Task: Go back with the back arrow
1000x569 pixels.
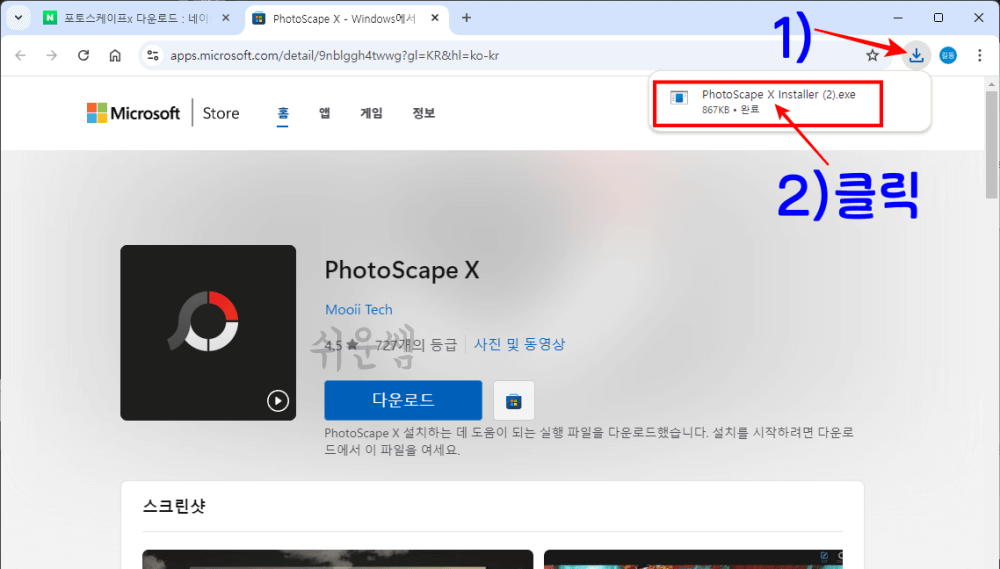Action: pyautogui.click(x=20, y=55)
